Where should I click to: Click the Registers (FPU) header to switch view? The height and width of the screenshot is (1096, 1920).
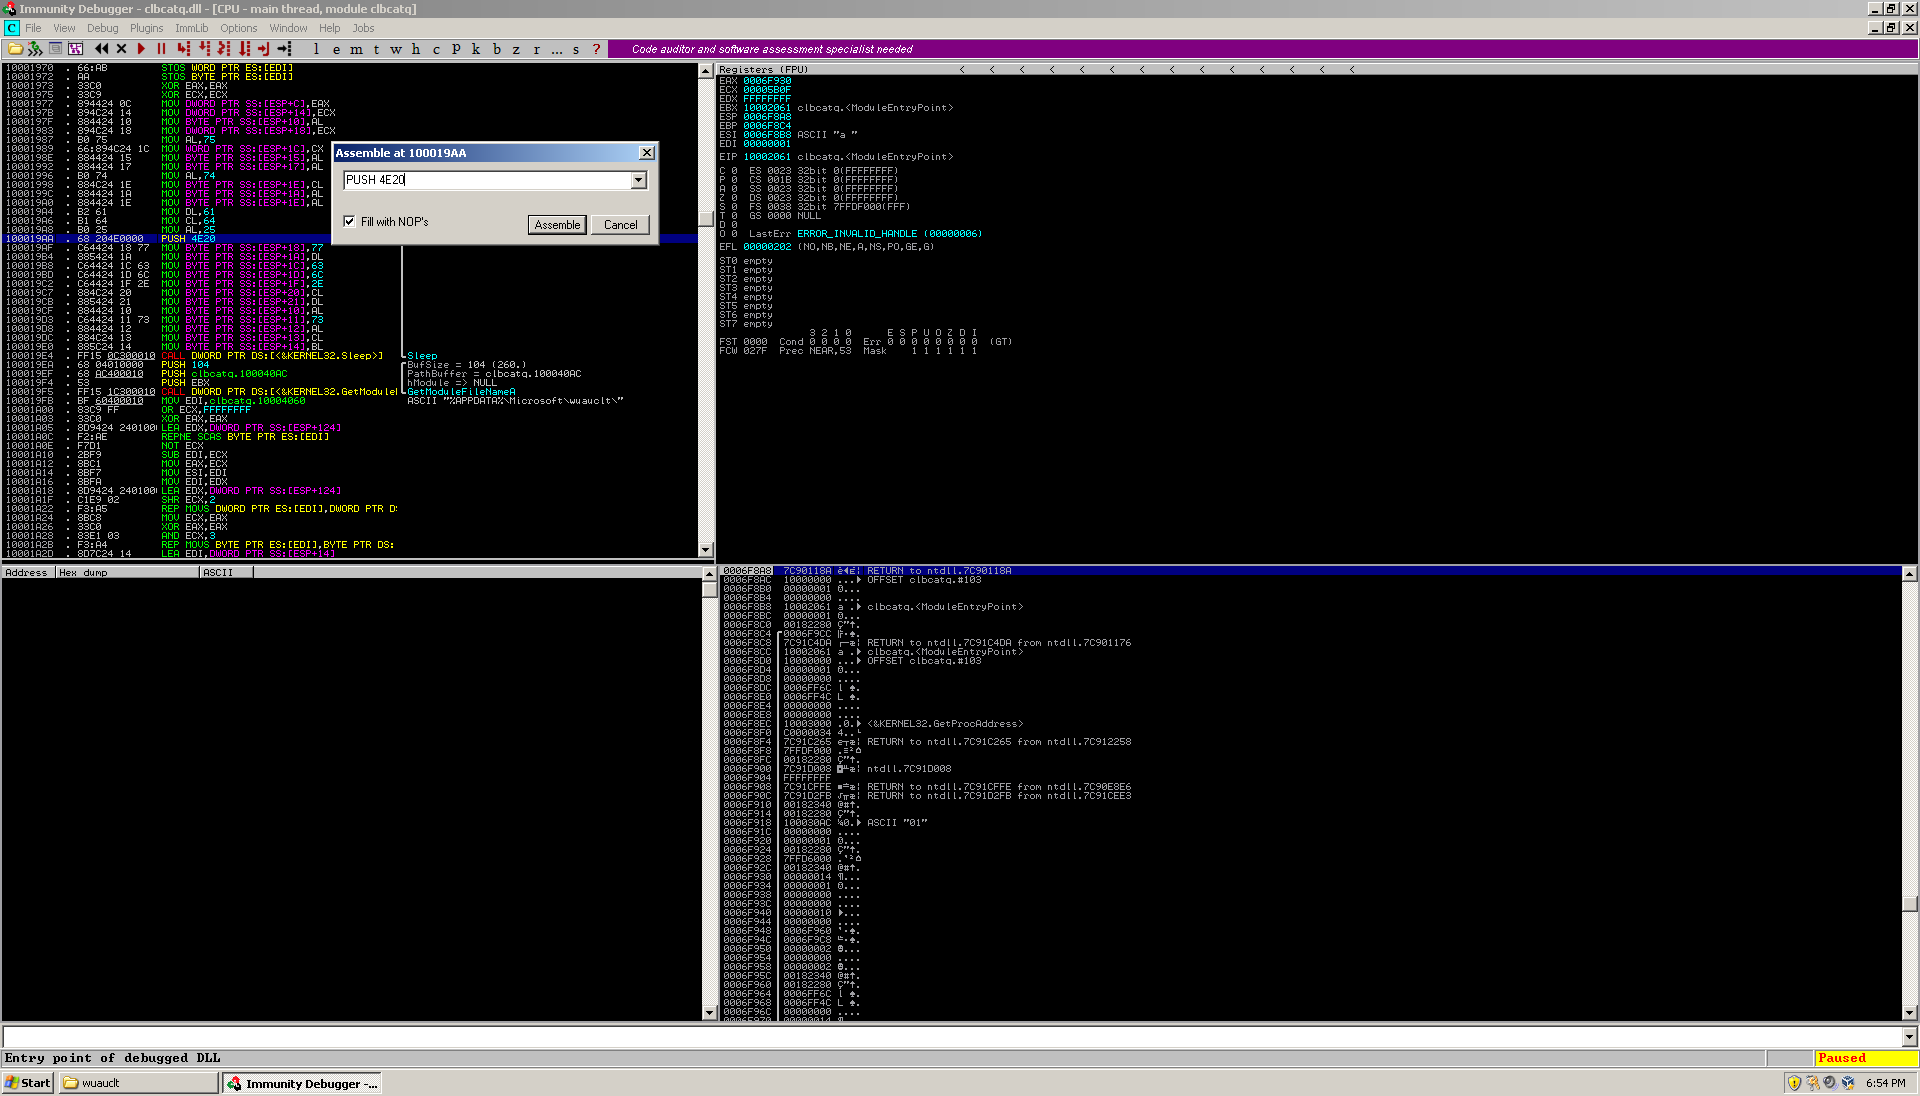tap(763, 70)
